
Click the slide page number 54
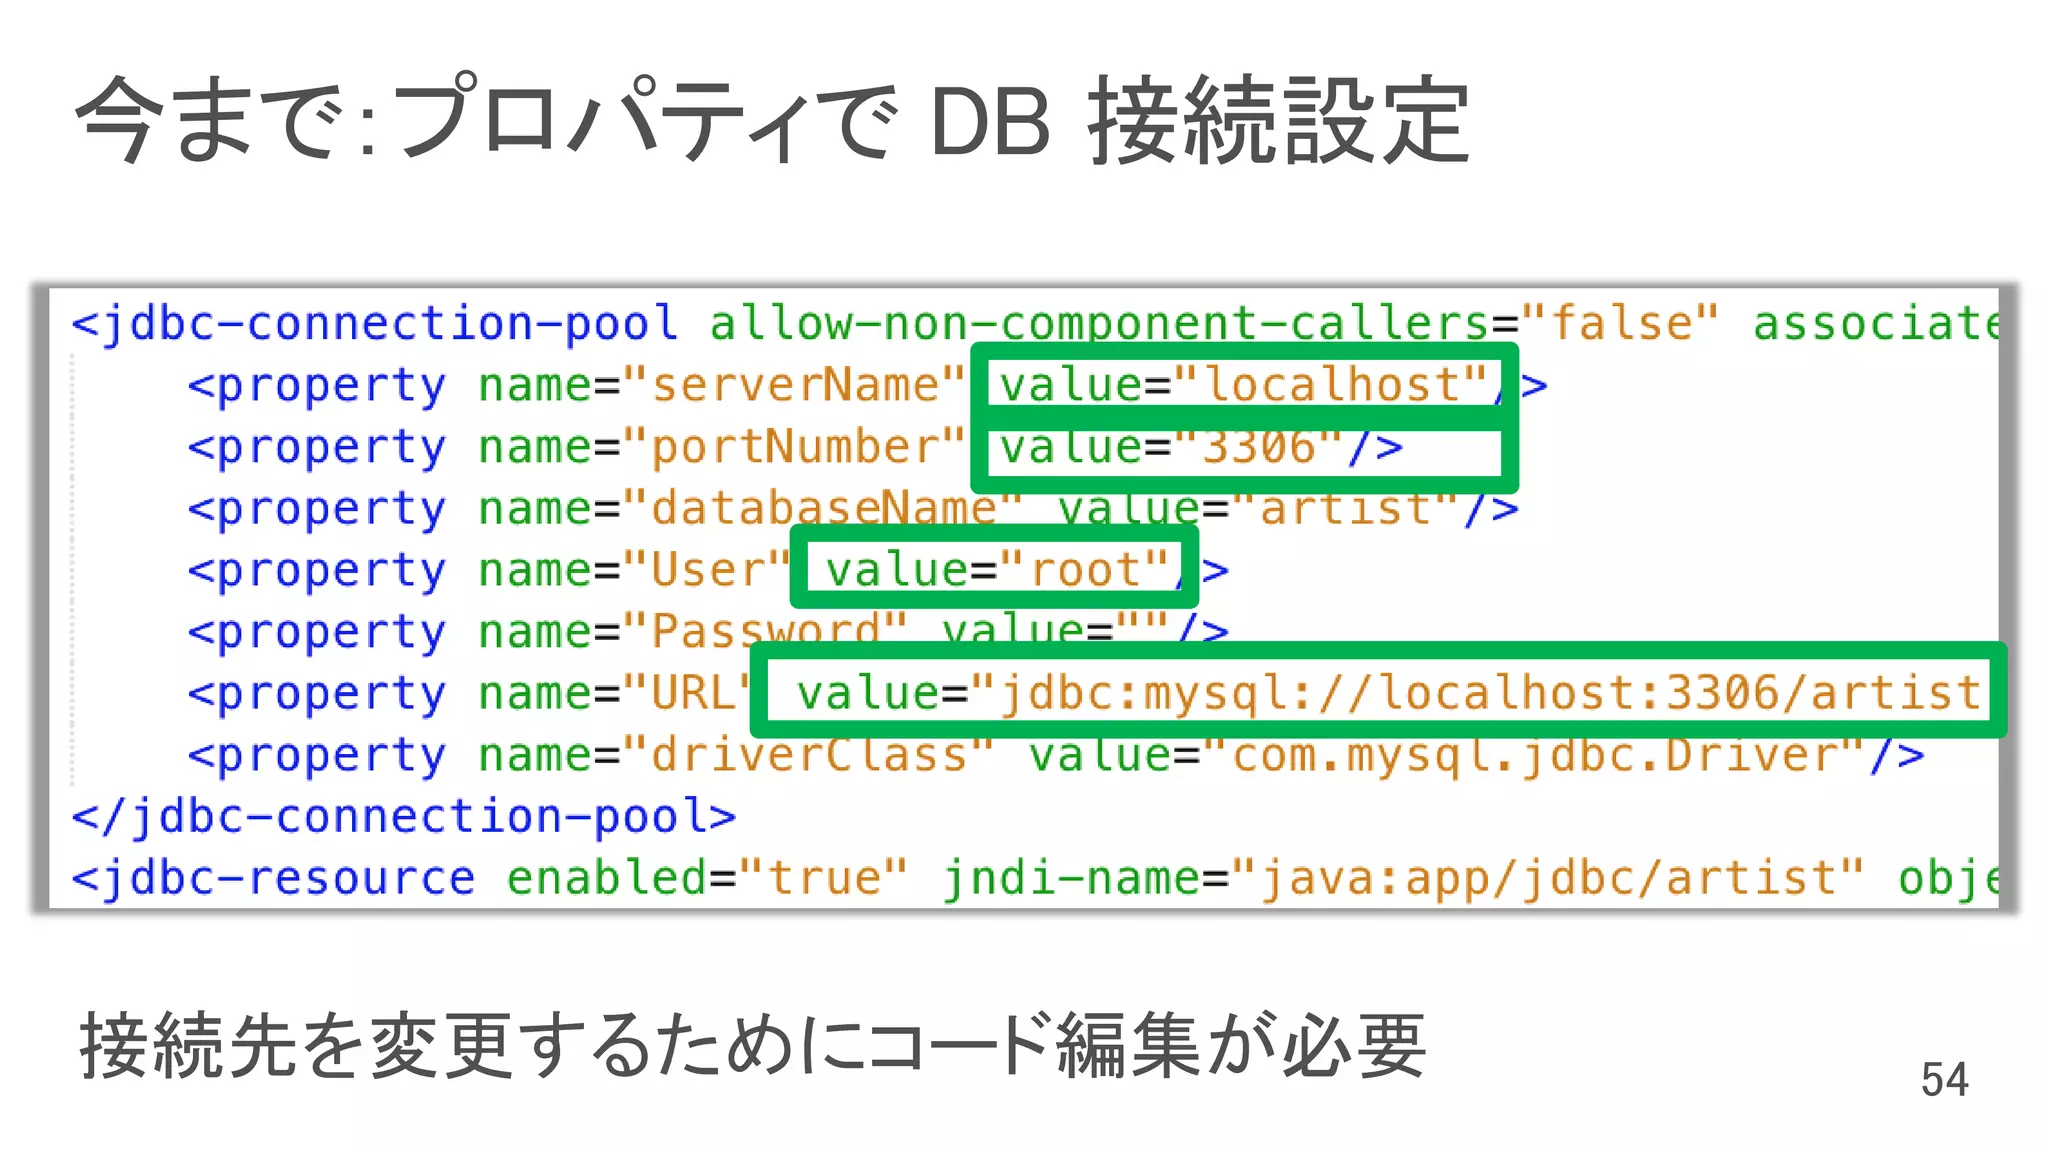(1943, 1080)
